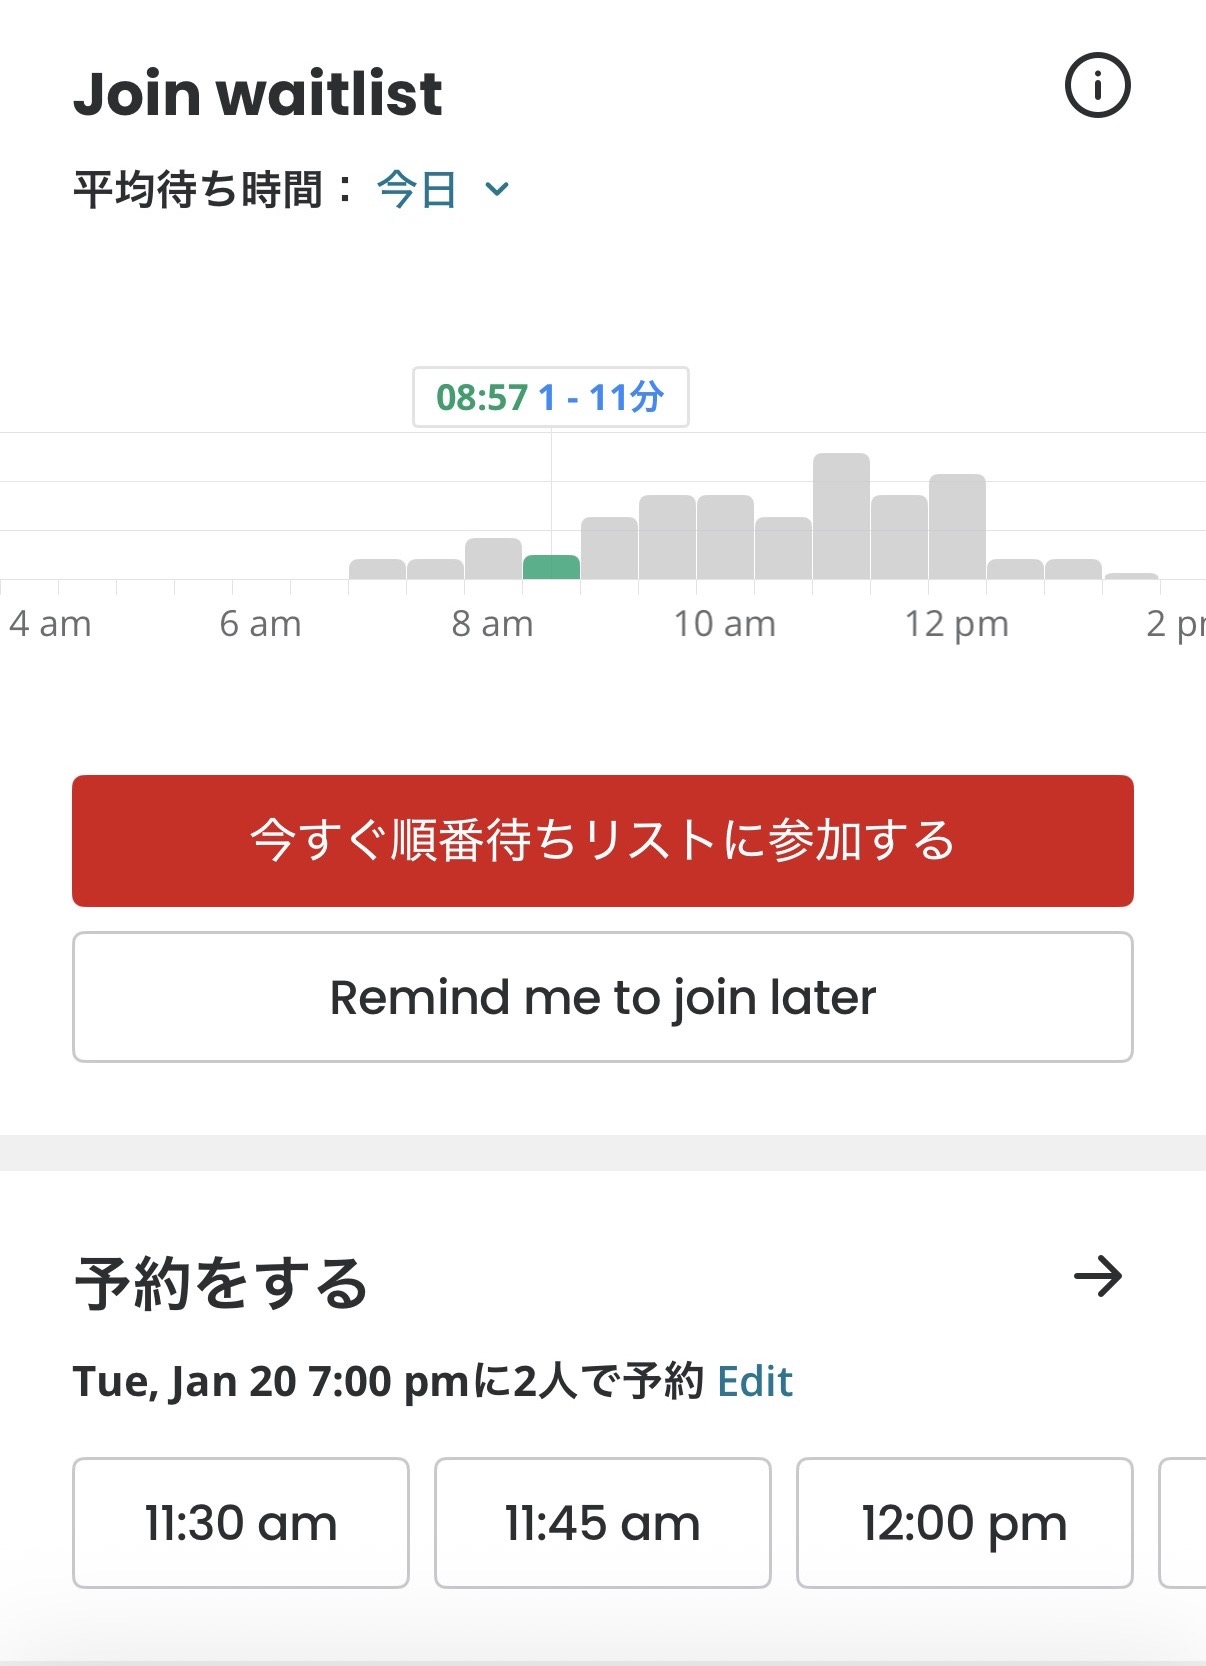Click the 予約をする section heading
1206x1666 pixels.
(x=221, y=1283)
